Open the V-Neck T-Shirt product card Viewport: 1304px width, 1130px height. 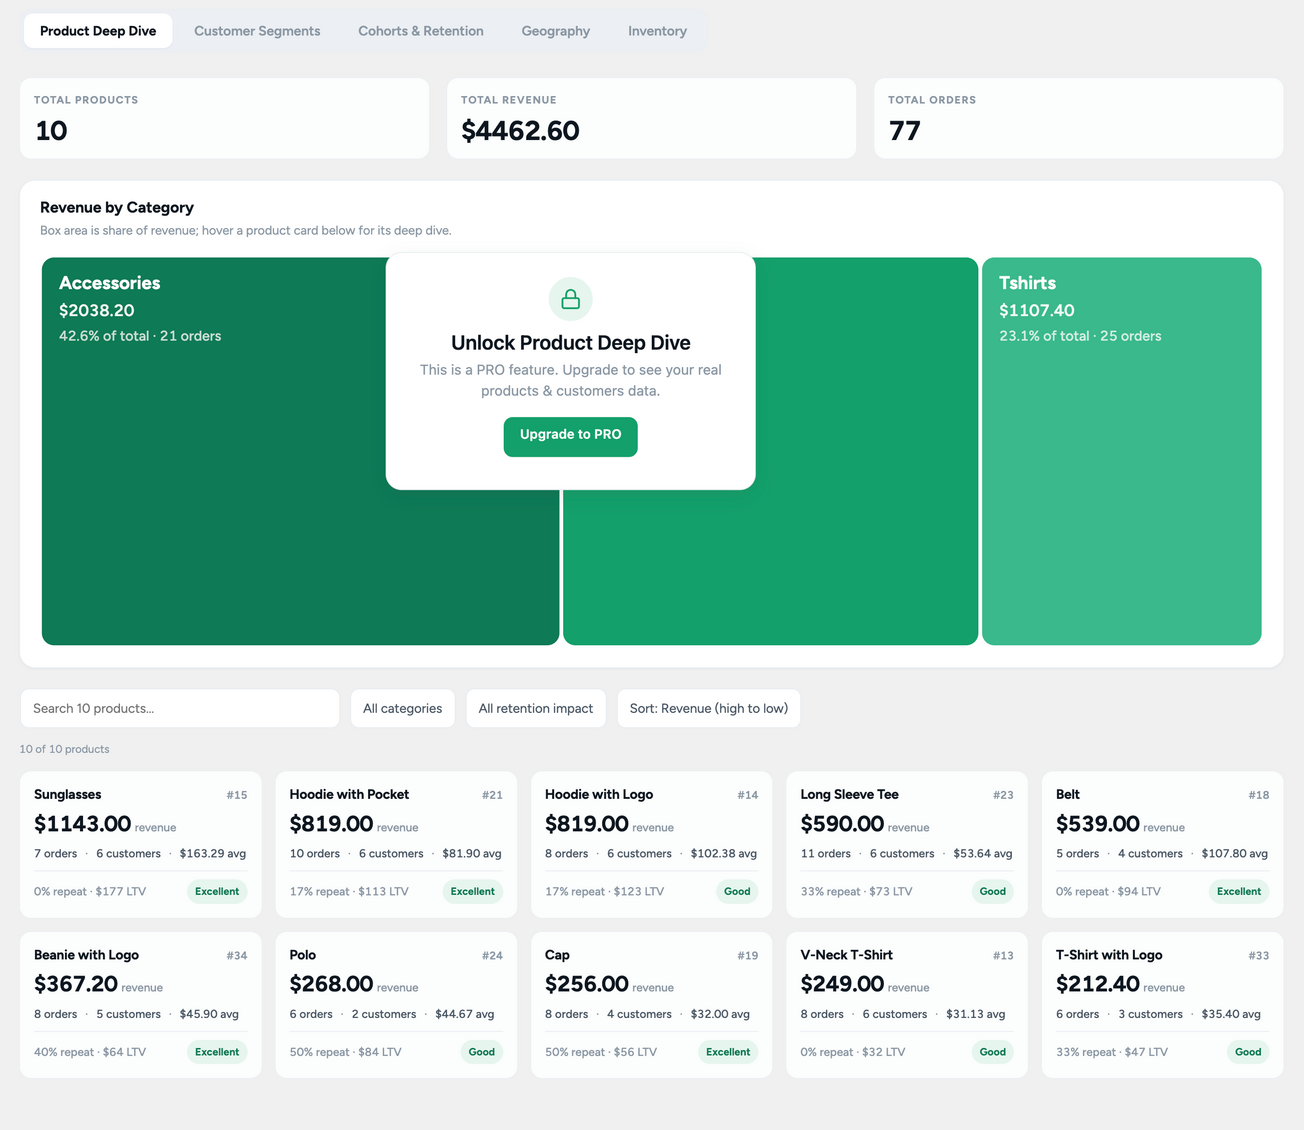907,1005
